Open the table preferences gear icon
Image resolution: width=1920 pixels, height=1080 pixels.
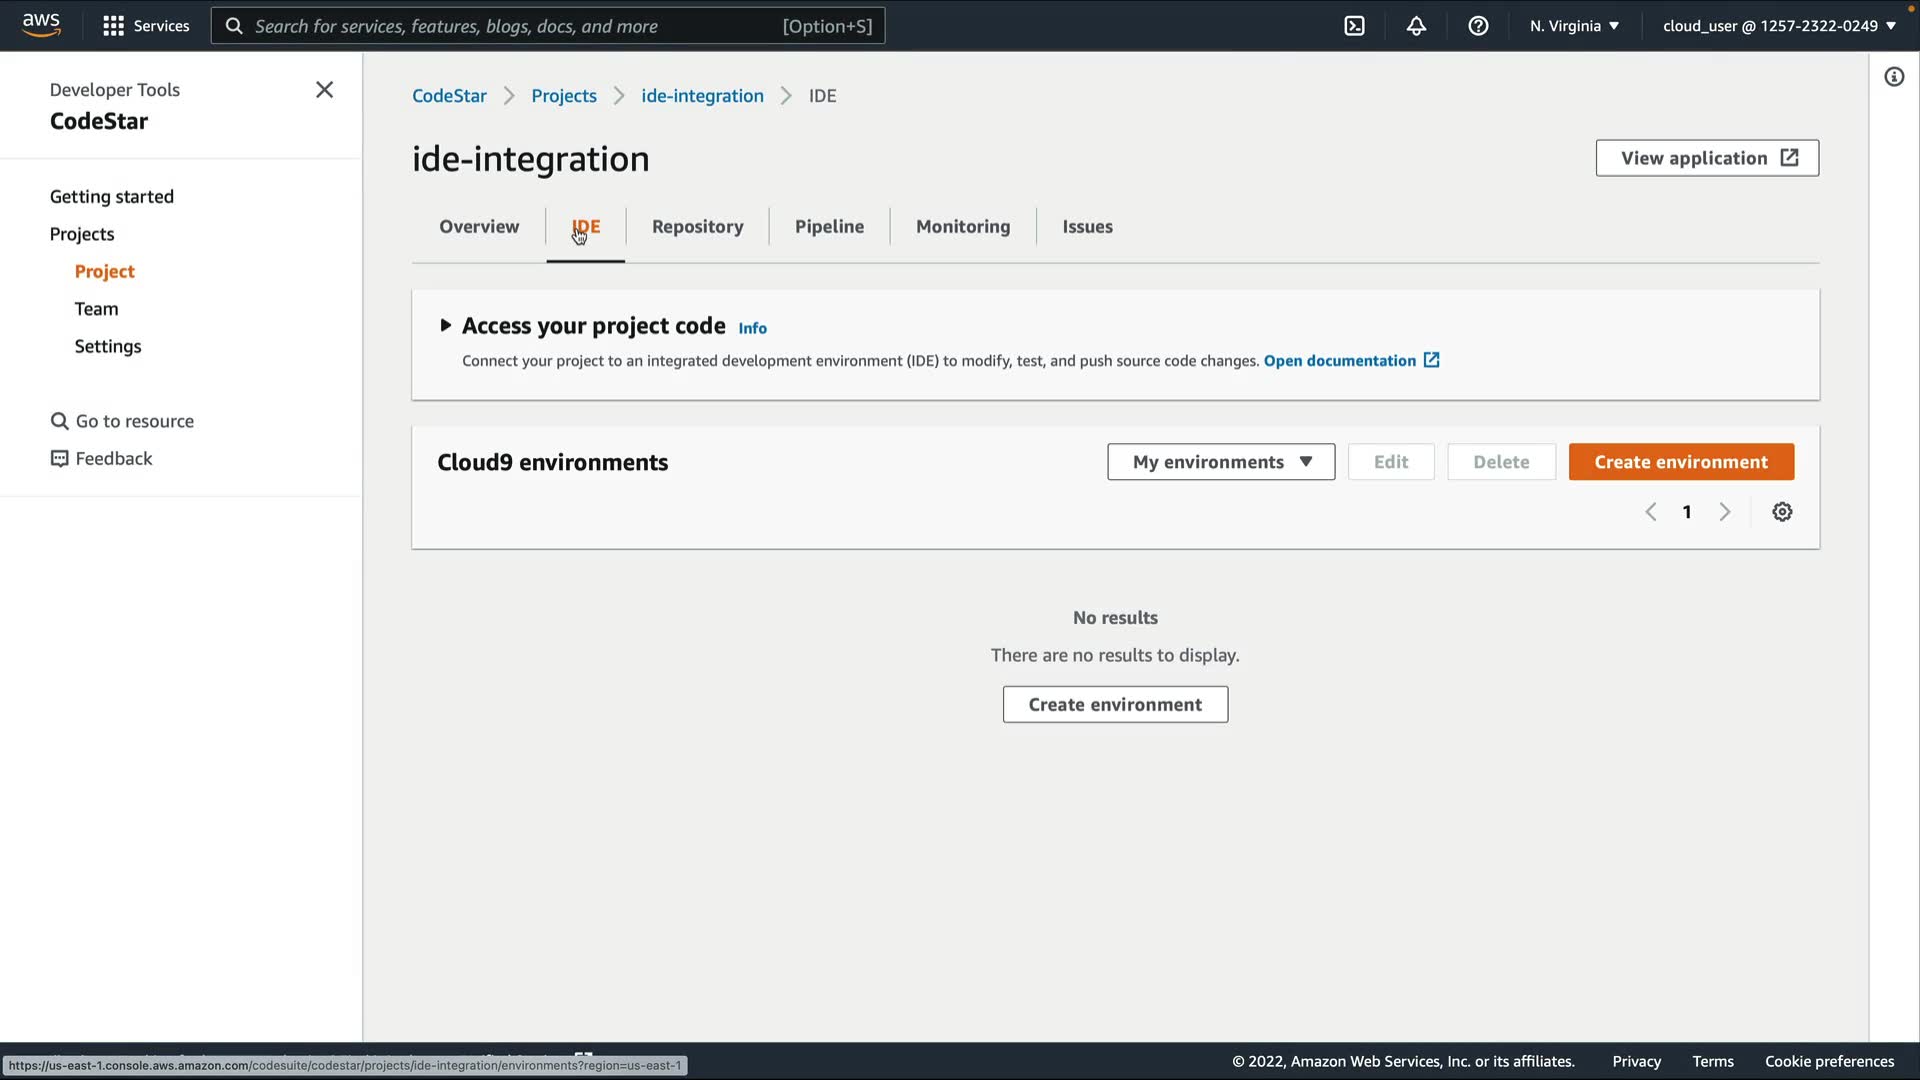pos(1782,512)
